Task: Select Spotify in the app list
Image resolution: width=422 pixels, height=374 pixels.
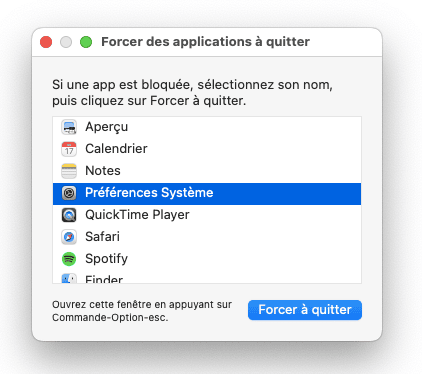Action: click(x=207, y=259)
